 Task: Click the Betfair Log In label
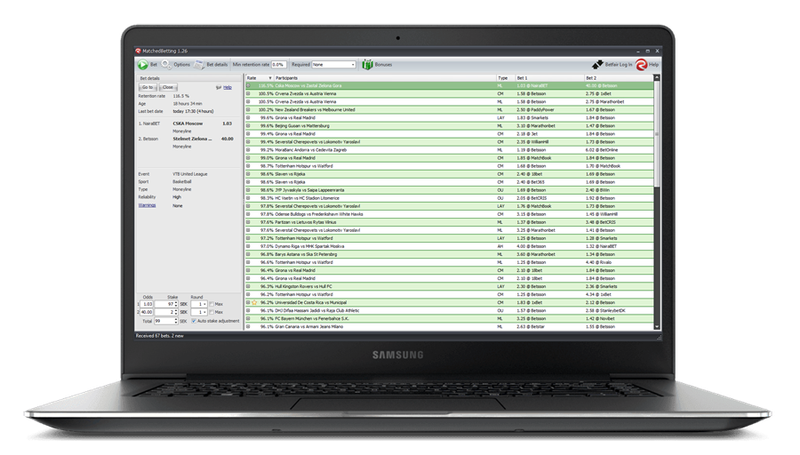618,65
